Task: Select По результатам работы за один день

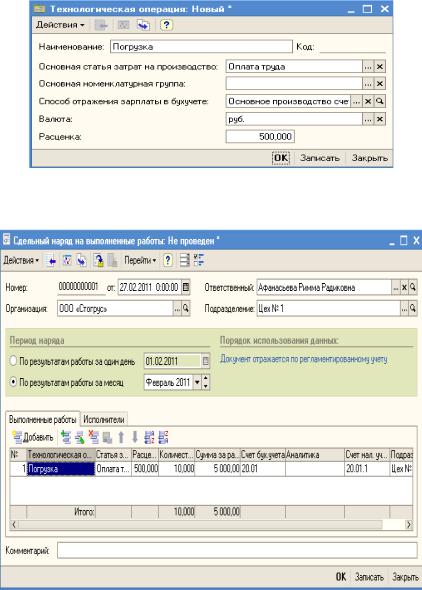Action: [x=14, y=361]
